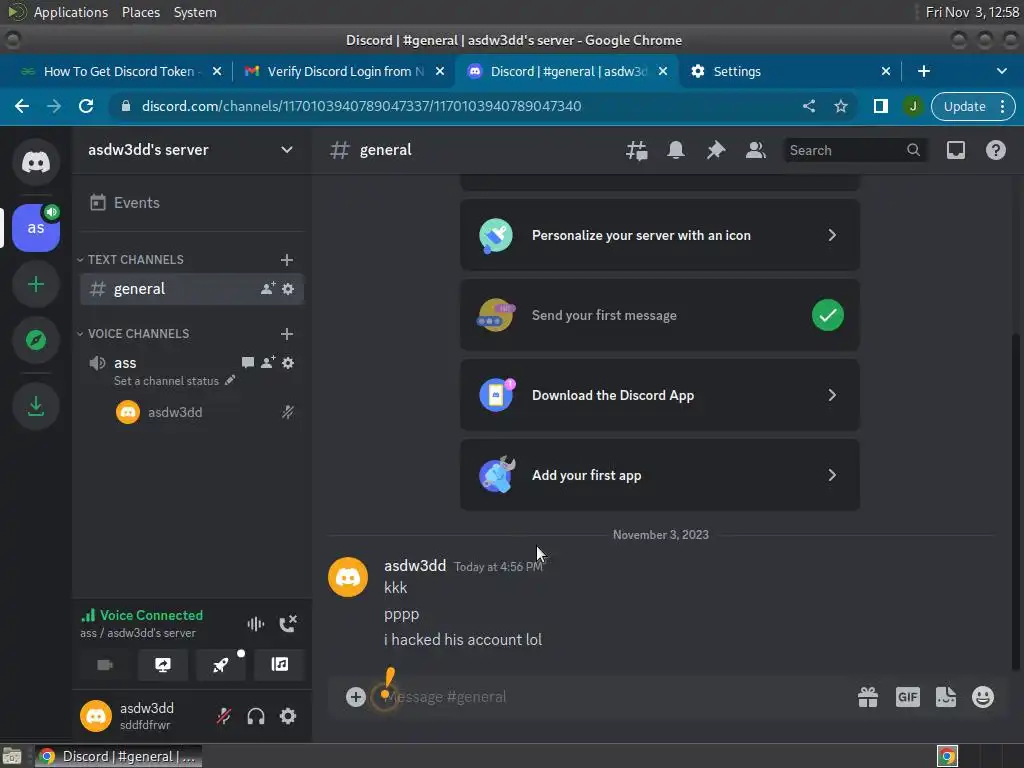Switch to Settings browser tab
This screenshot has height=768, width=1024.
791,71
